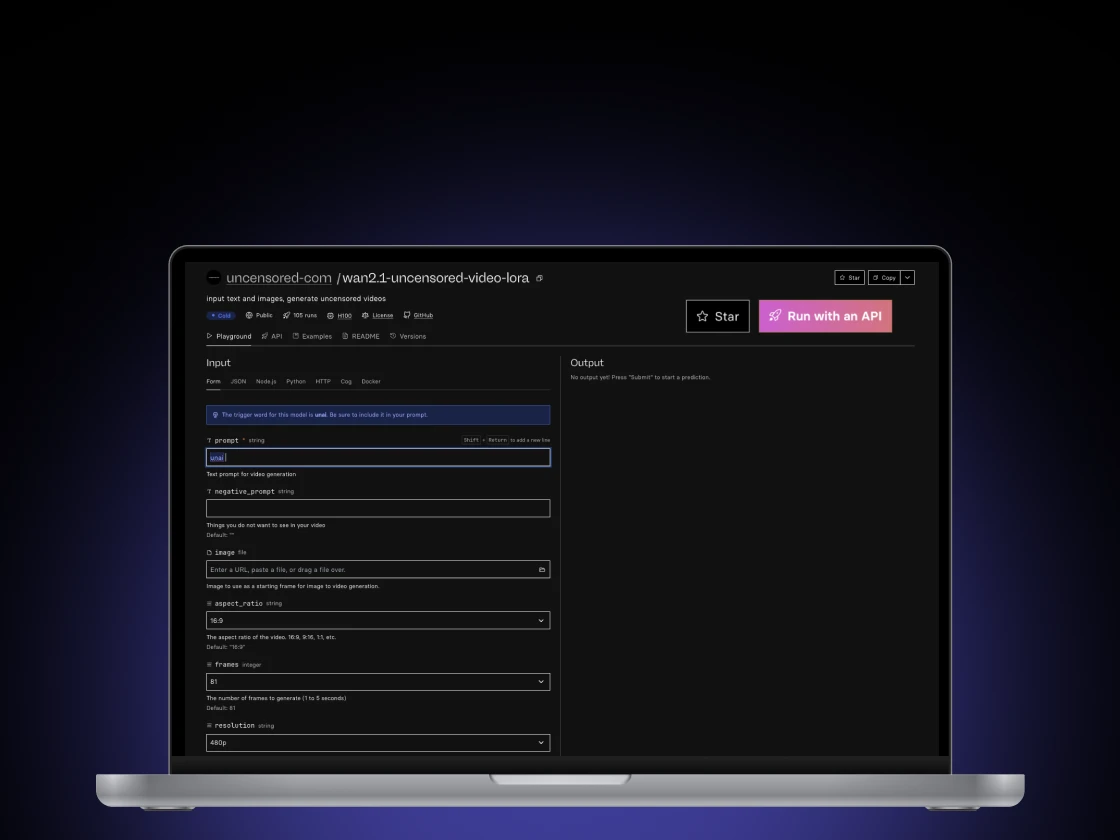Open the frames dropdown showing 81
Viewport: 1120px width, 840px height.
pos(378,681)
